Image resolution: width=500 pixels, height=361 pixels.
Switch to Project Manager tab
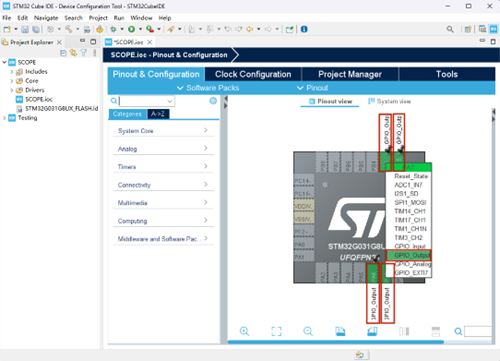pyautogui.click(x=350, y=74)
